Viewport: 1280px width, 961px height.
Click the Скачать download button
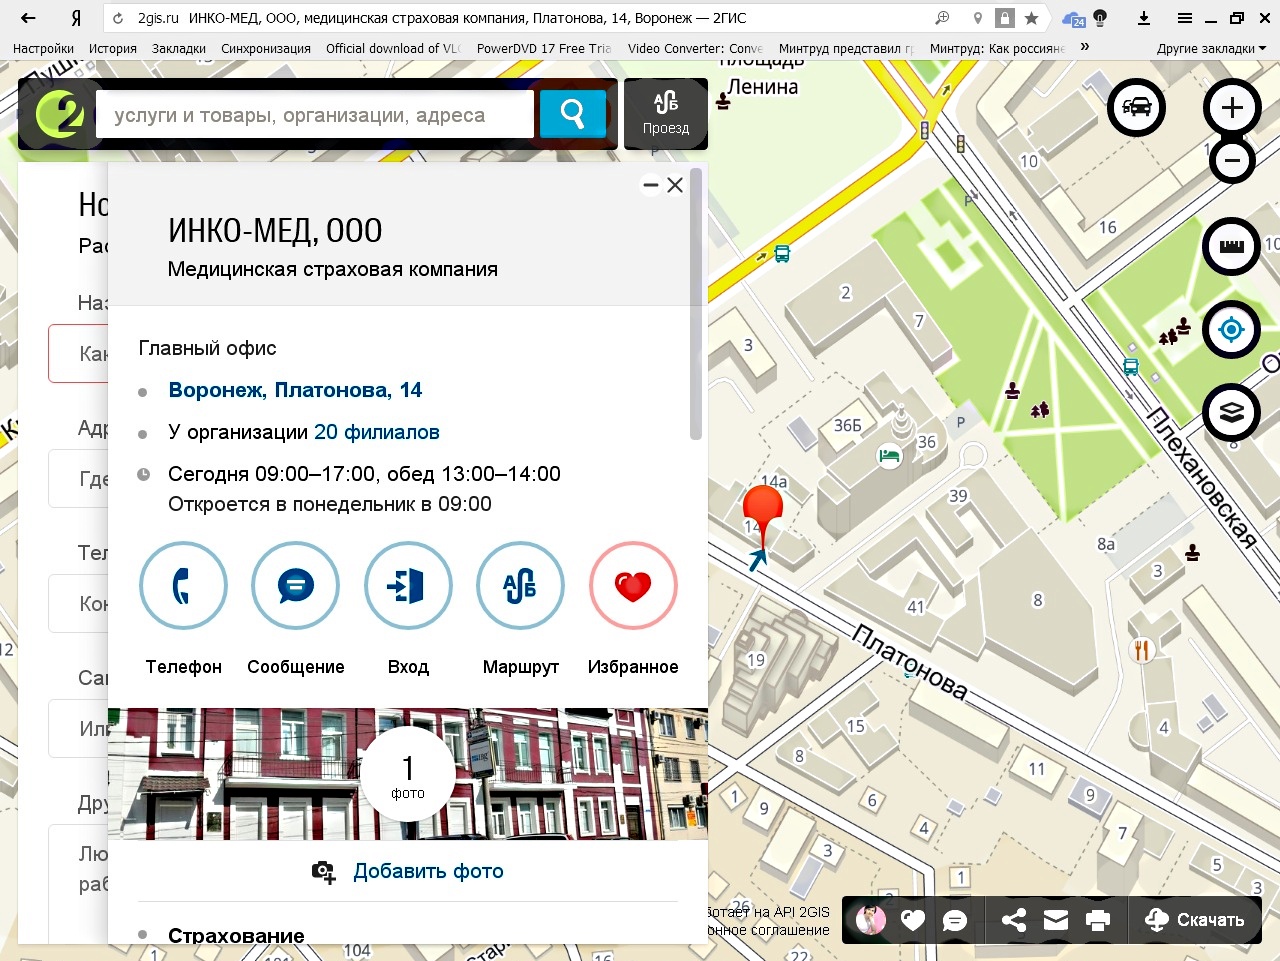click(1195, 920)
